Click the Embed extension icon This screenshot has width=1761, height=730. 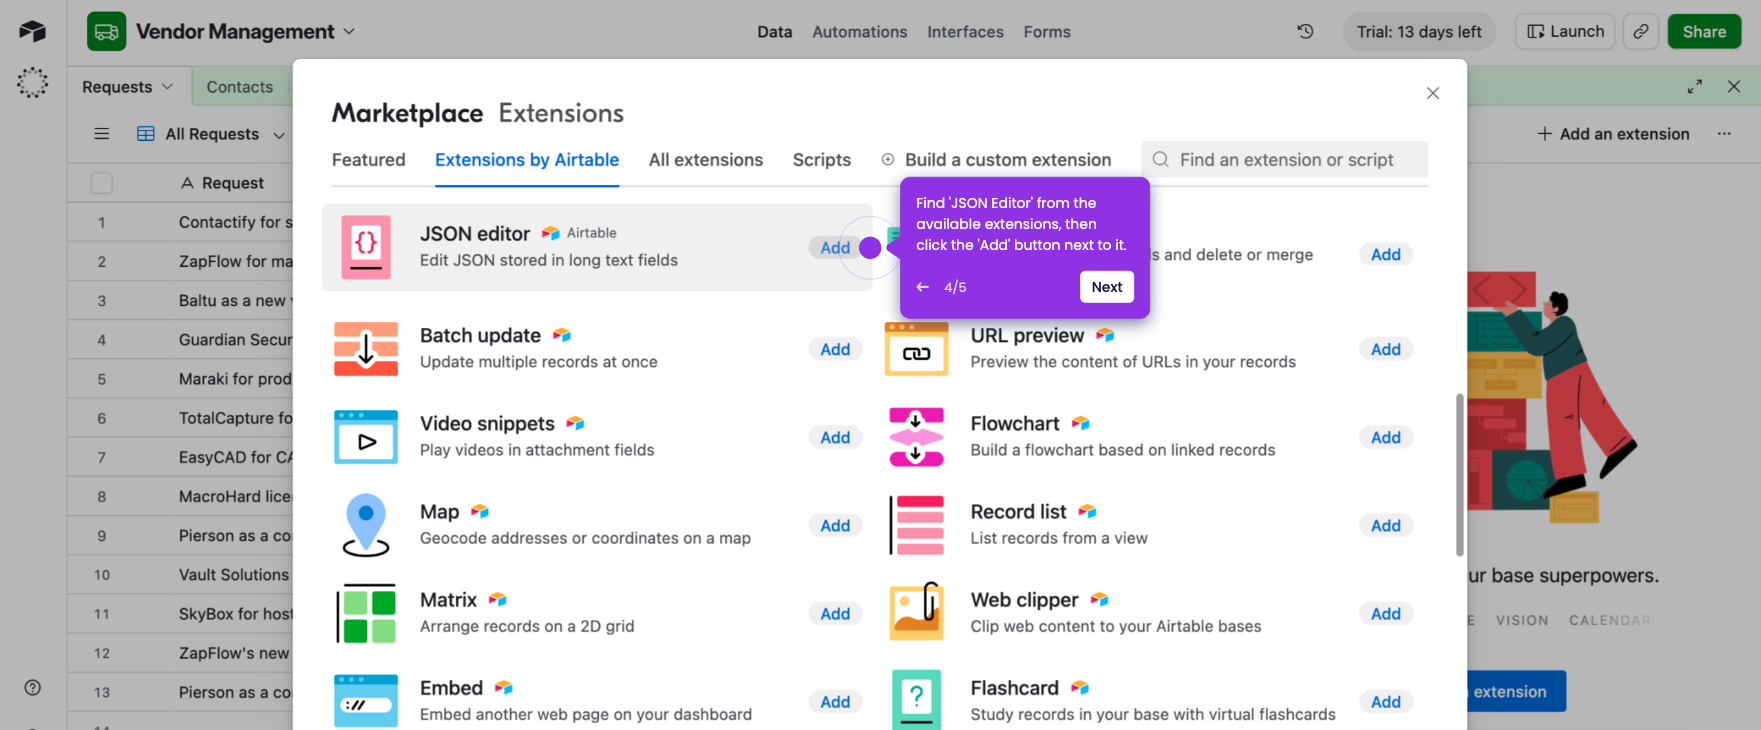click(366, 700)
